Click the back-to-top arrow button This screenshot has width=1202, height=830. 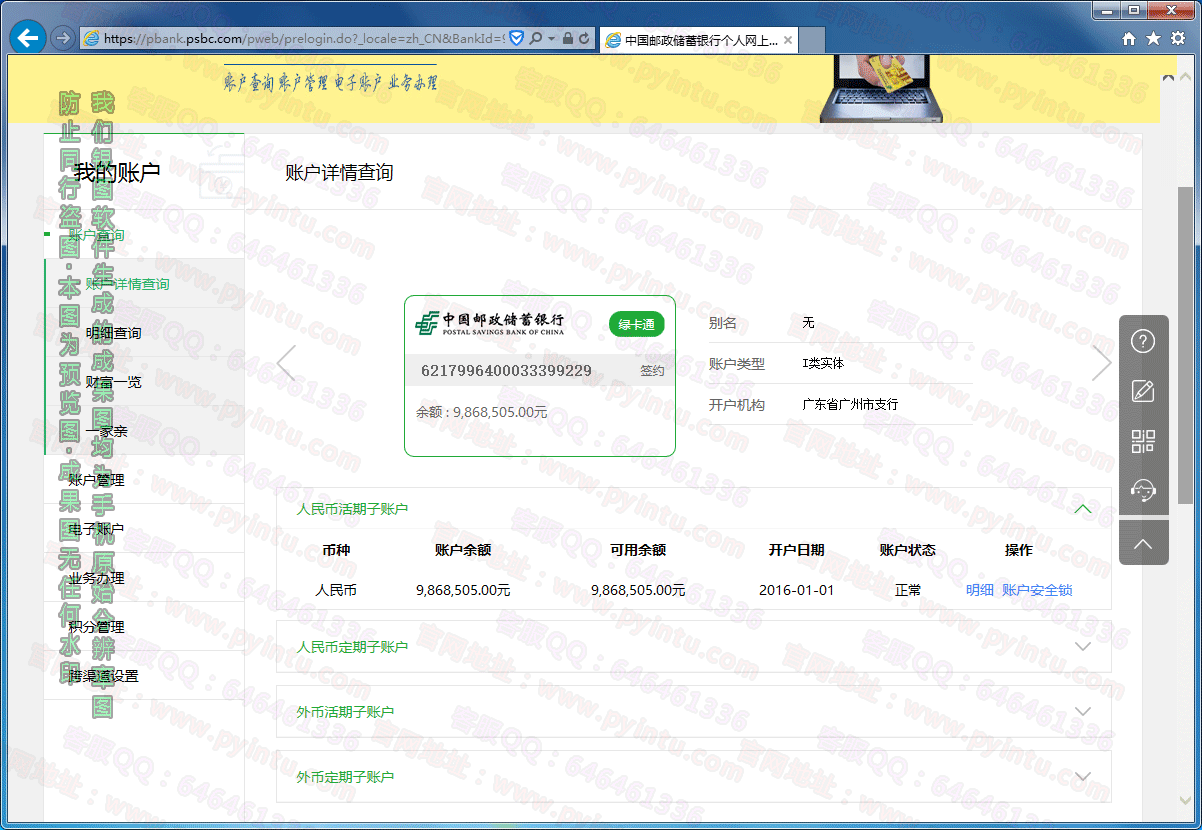pos(1143,543)
